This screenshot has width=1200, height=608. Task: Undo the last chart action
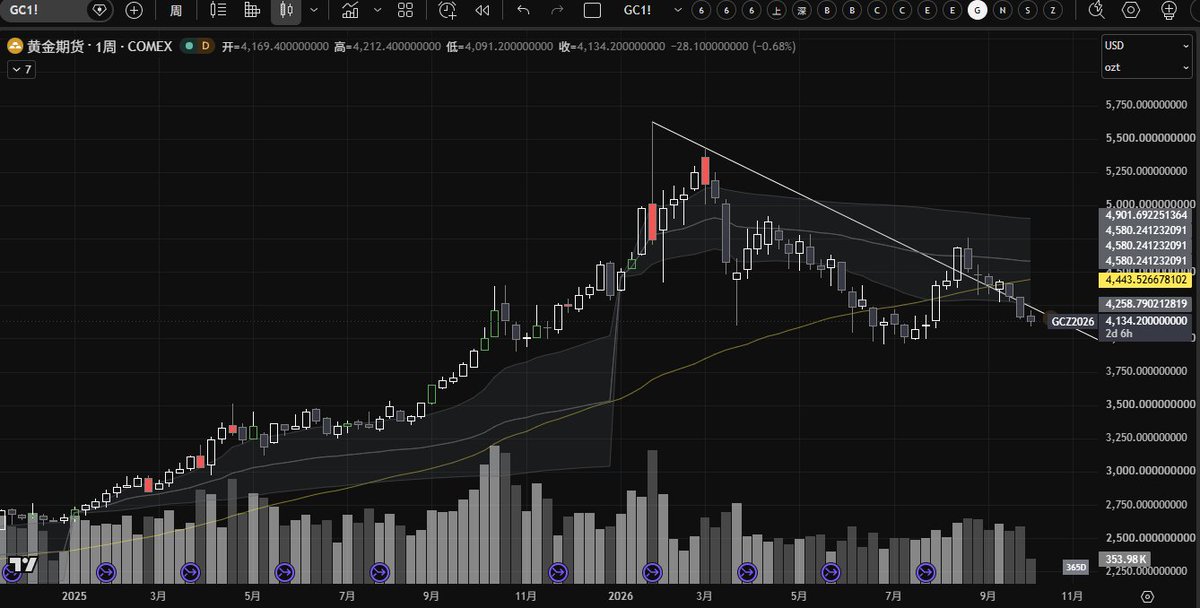click(x=523, y=10)
